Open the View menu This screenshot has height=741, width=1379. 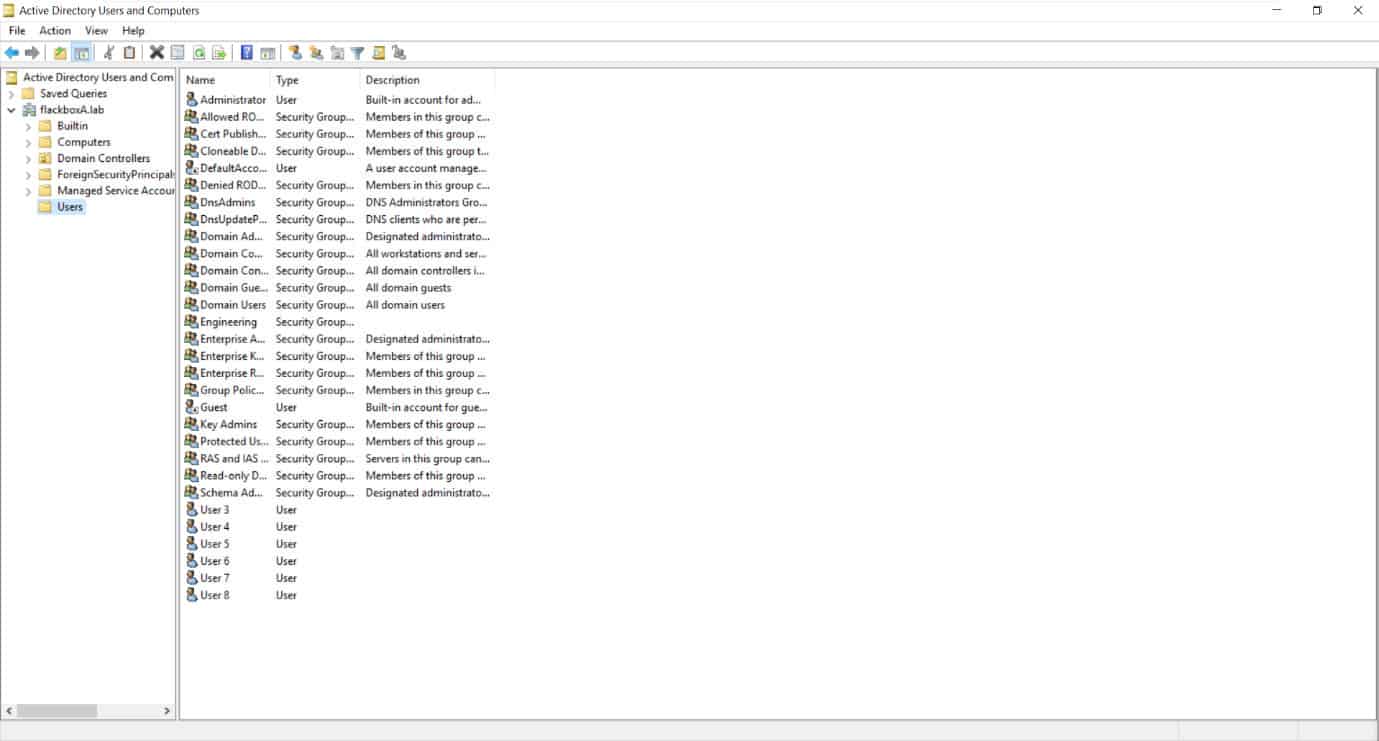(x=96, y=31)
